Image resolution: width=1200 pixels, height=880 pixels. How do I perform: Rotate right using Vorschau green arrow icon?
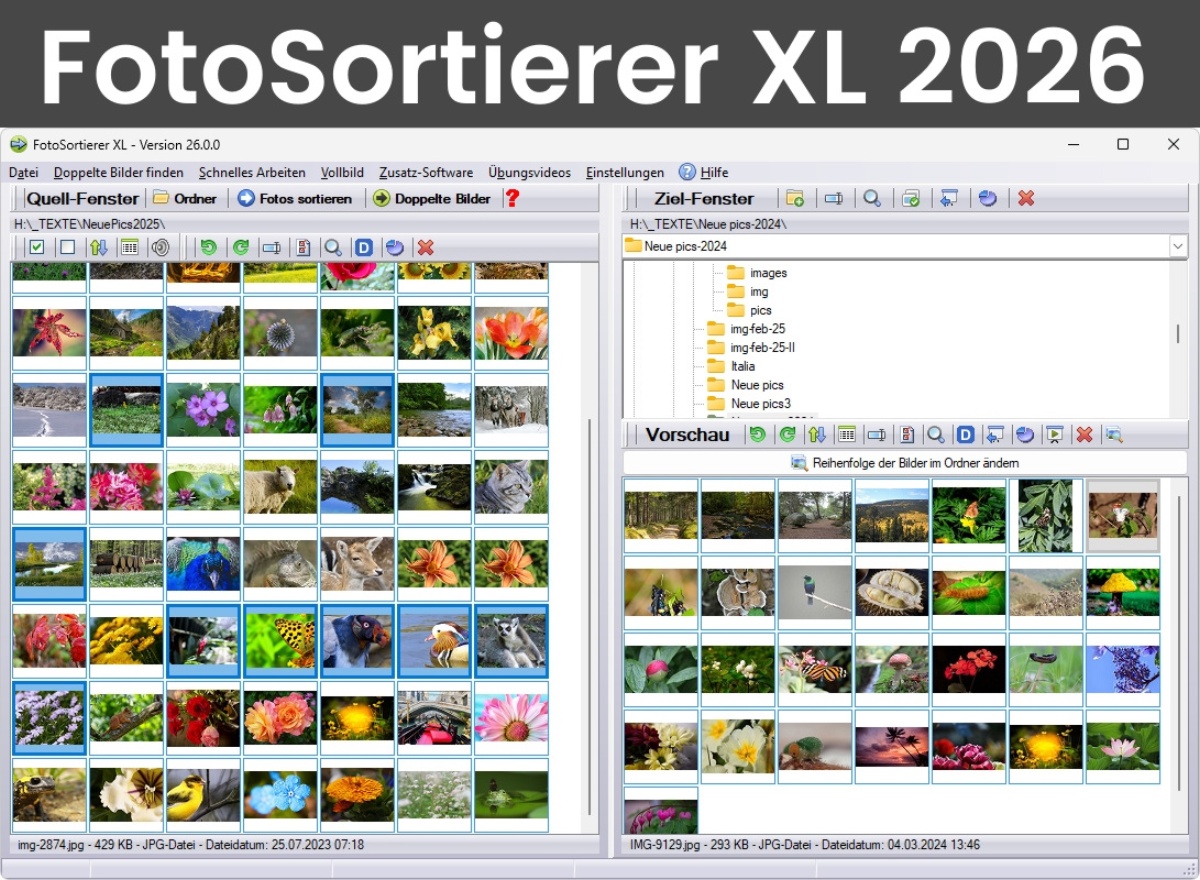tap(788, 434)
